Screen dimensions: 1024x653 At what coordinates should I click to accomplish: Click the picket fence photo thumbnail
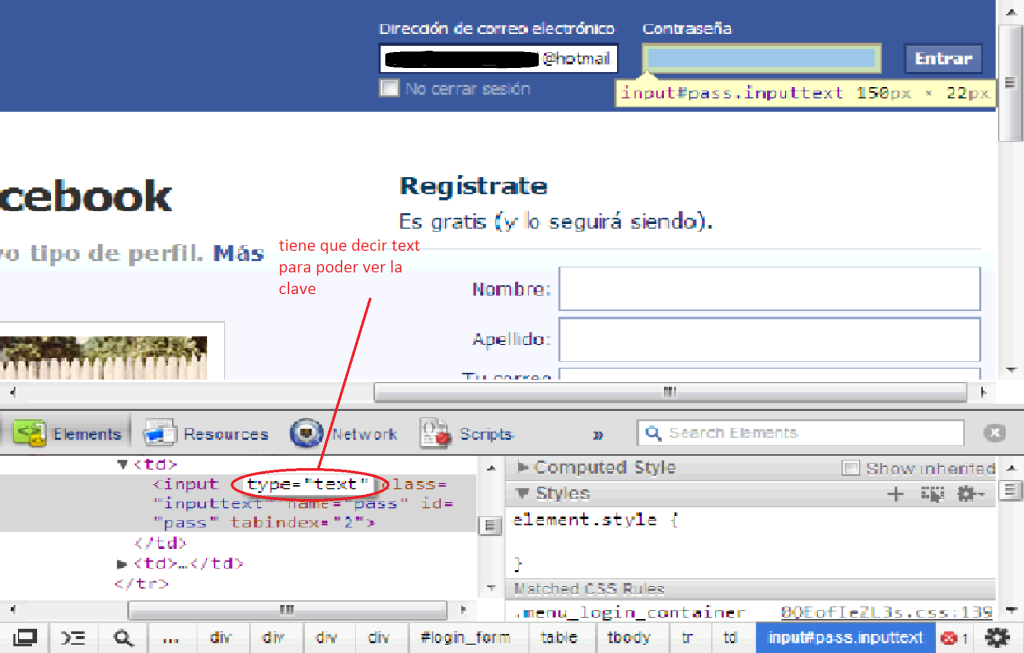(103, 358)
